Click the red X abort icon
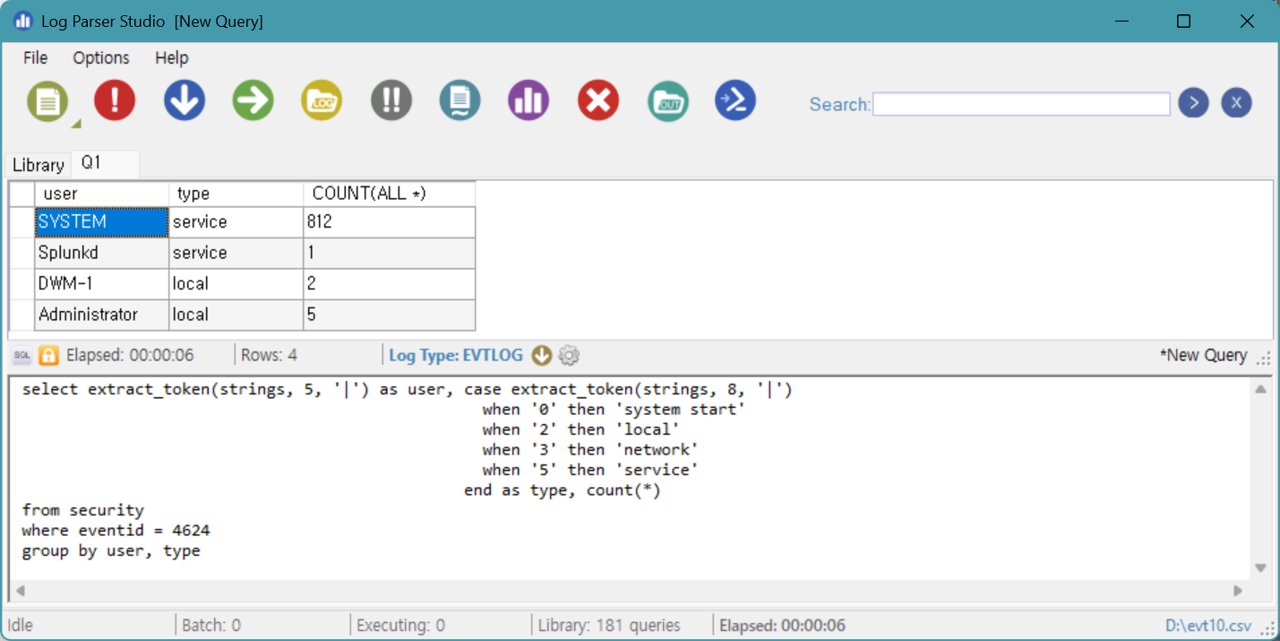The height and width of the screenshot is (641, 1280). pyautogui.click(x=598, y=101)
